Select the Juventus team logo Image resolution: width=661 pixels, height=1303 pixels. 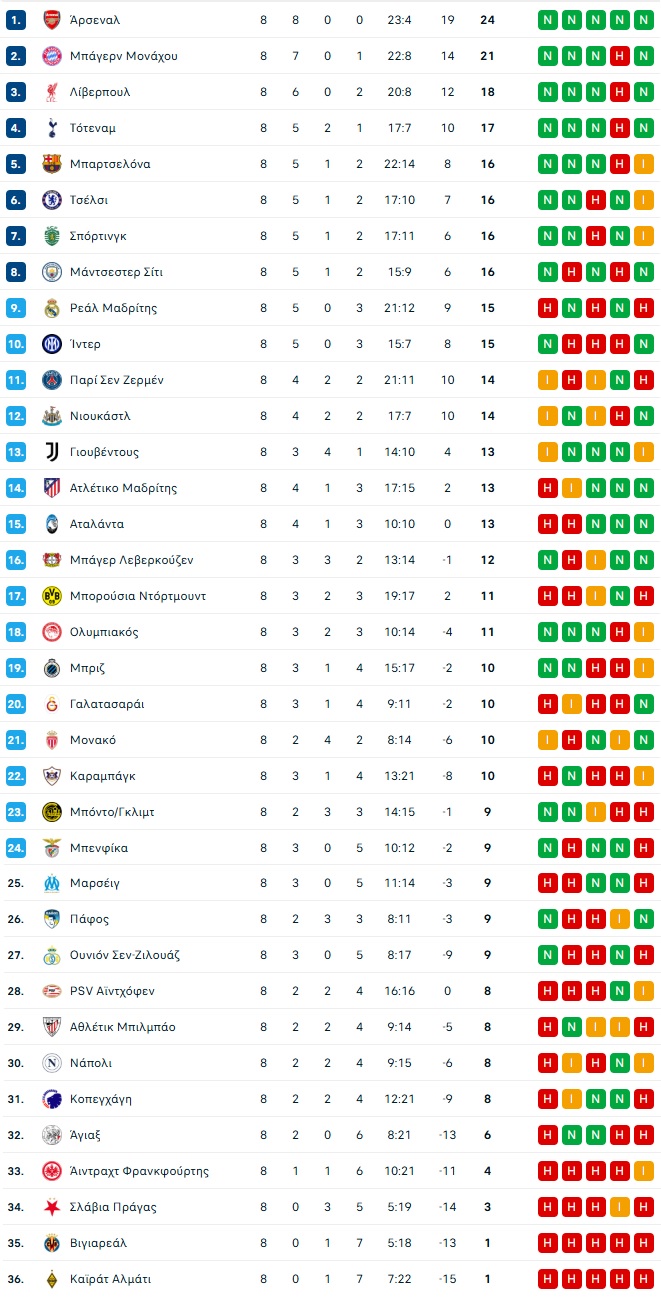coord(51,452)
